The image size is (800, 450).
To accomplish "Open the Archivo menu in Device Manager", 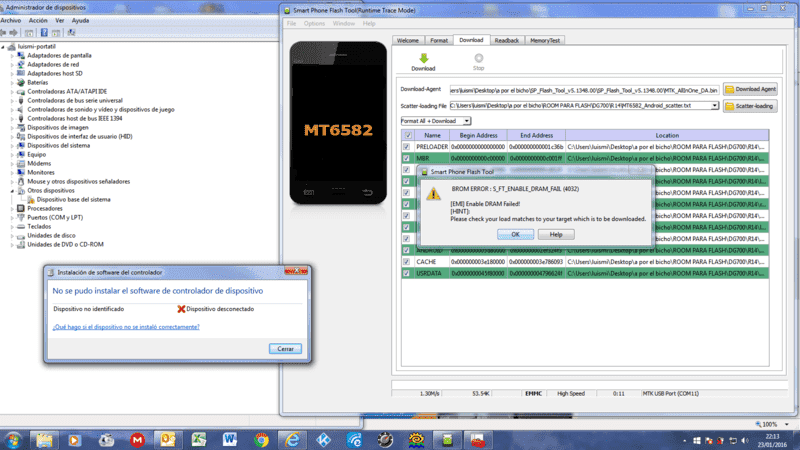I will 11,20.
